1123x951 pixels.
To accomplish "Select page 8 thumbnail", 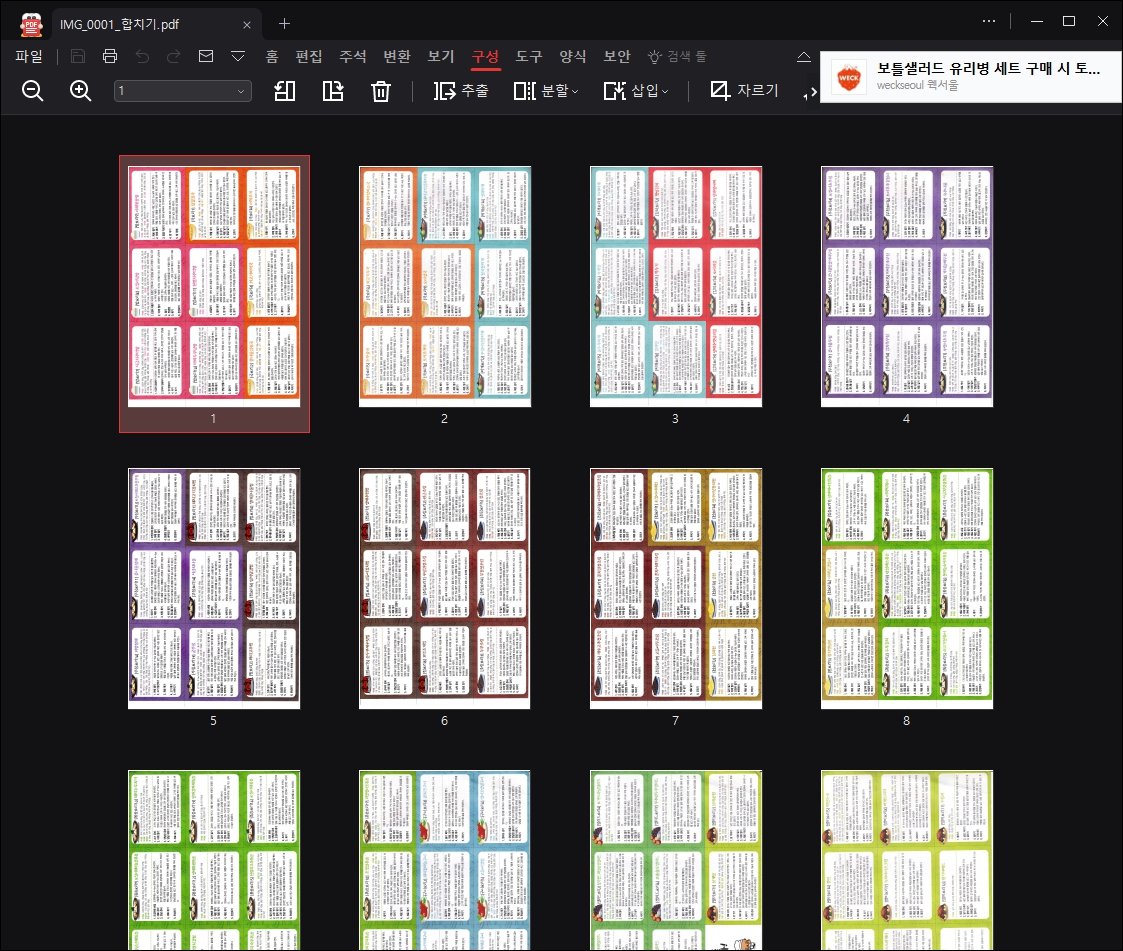I will [907, 589].
